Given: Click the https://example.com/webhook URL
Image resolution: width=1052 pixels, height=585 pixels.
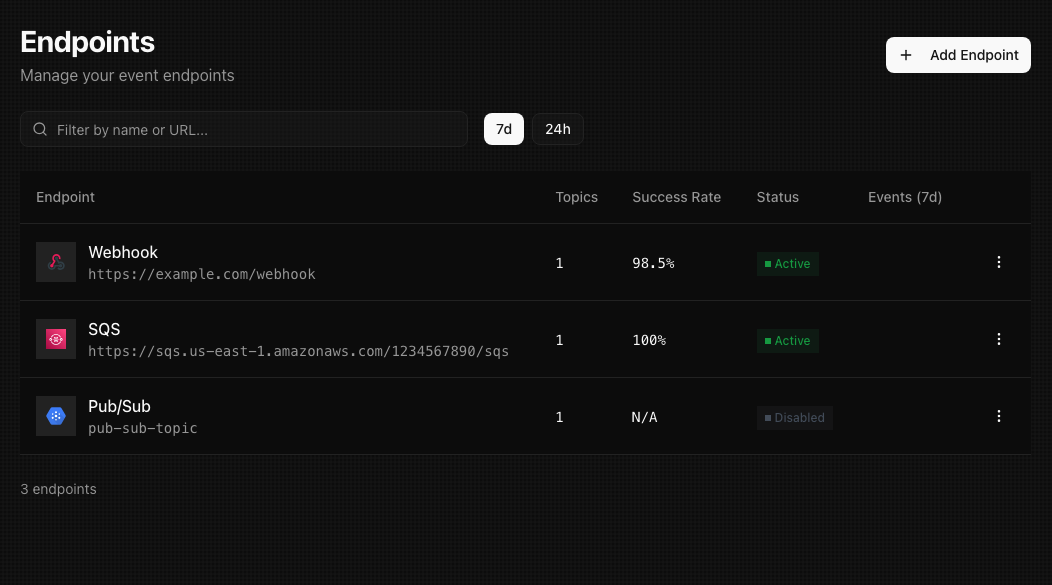Looking at the screenshot, I should click(x=201, y=274).
